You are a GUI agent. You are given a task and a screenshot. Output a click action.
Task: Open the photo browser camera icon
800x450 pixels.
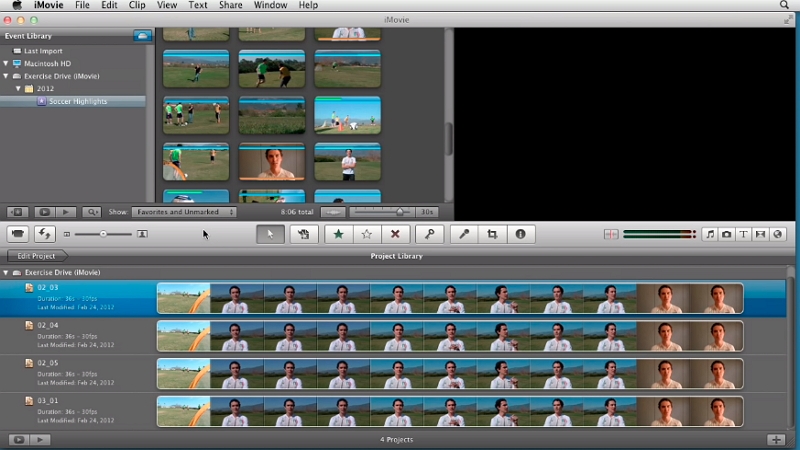pos(727,234)
